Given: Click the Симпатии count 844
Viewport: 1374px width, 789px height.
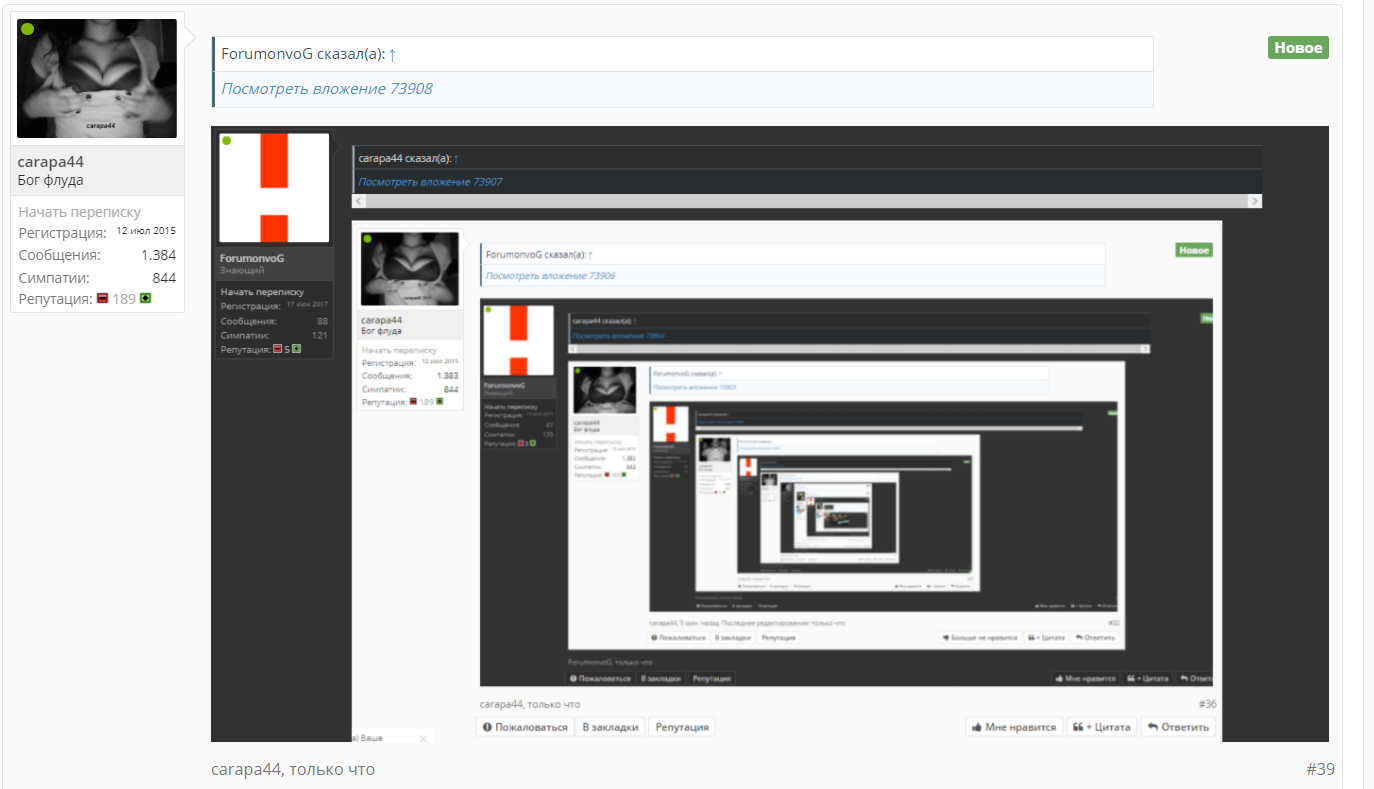Looking at the screenshot, I should (164, 278).
